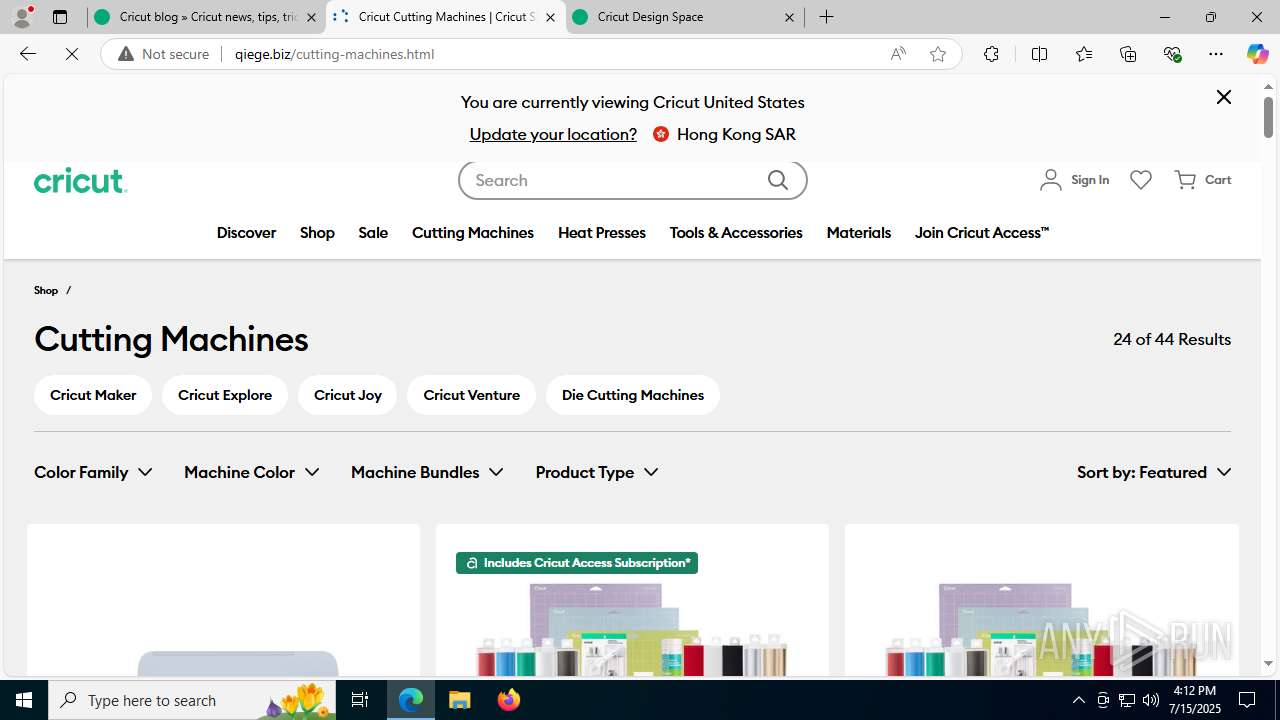Viewport: 1280px width, 720px height.
Task: Open browser Collections icon
Action: click(1128, 54)
